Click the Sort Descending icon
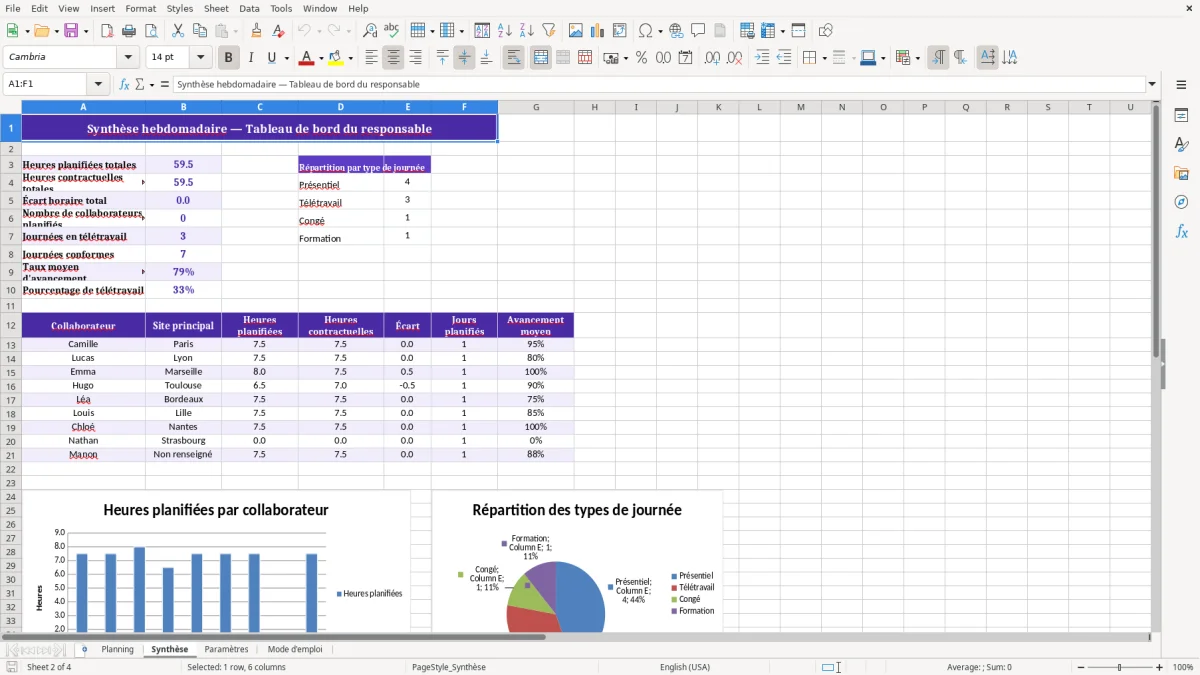 tap(527, 31)
